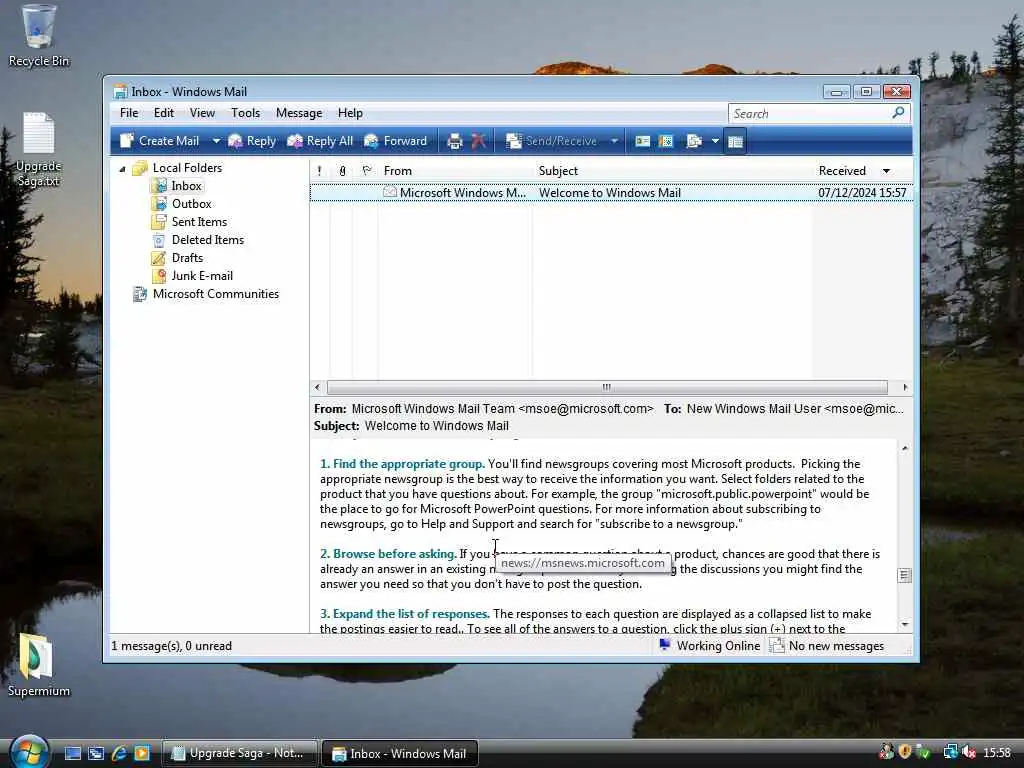This screenshot has height=768, width=1024.
Task: Sort messages by the Received column
Action: [x=862, y=171]
